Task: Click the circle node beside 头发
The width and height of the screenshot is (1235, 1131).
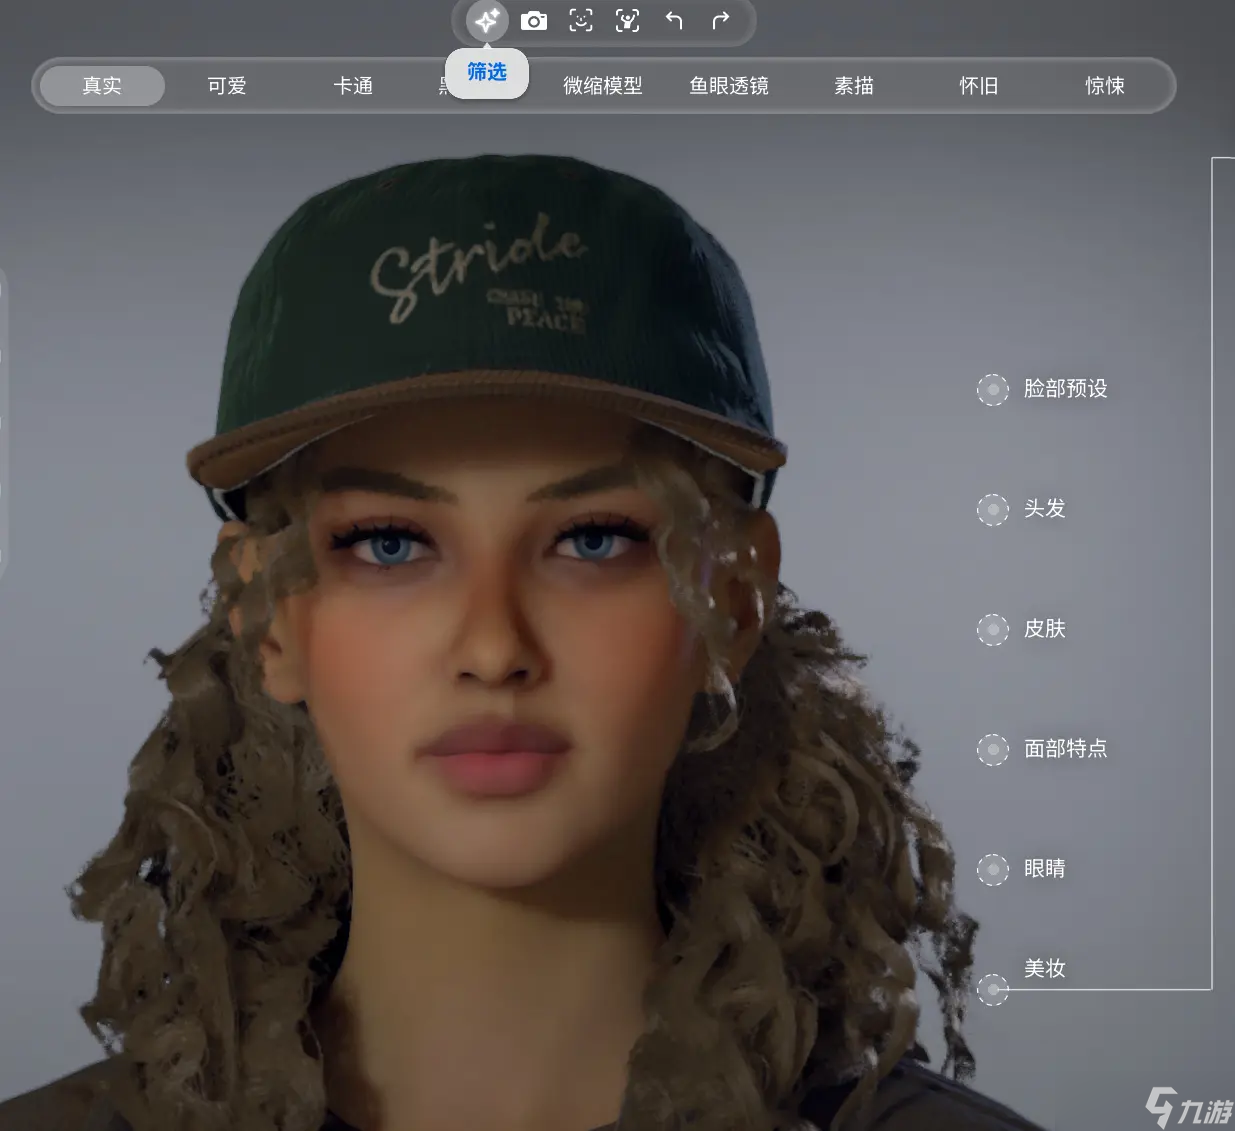Action: (x=992, y=509)
